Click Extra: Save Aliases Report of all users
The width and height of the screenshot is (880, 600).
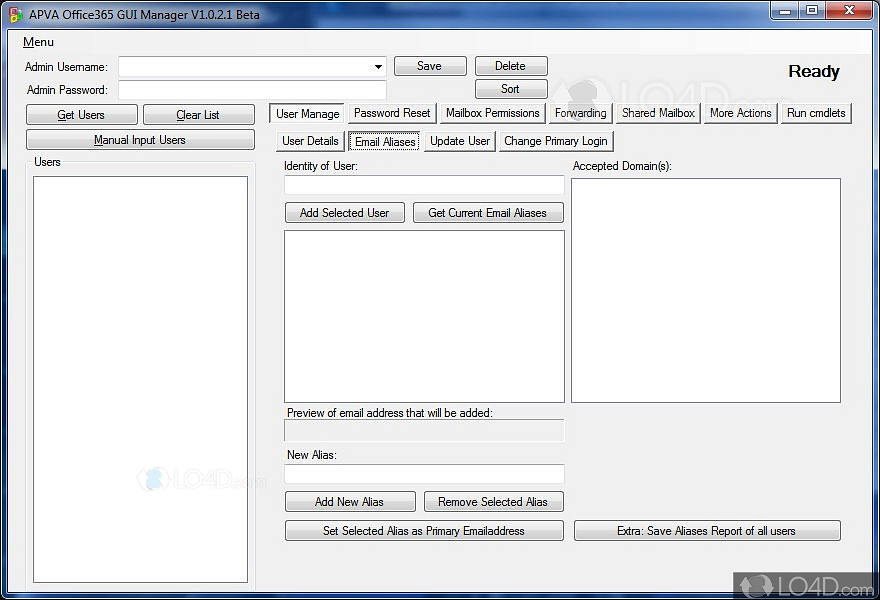pyautogui.click(x=706, y=531)
